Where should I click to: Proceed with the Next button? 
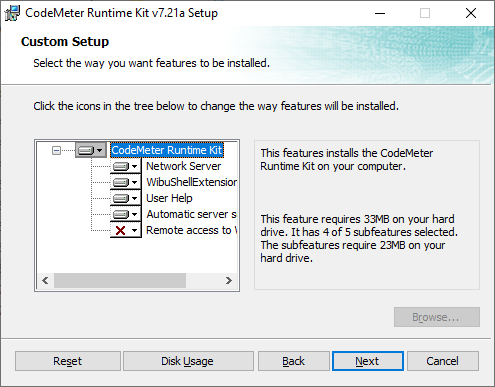(368, 361)
